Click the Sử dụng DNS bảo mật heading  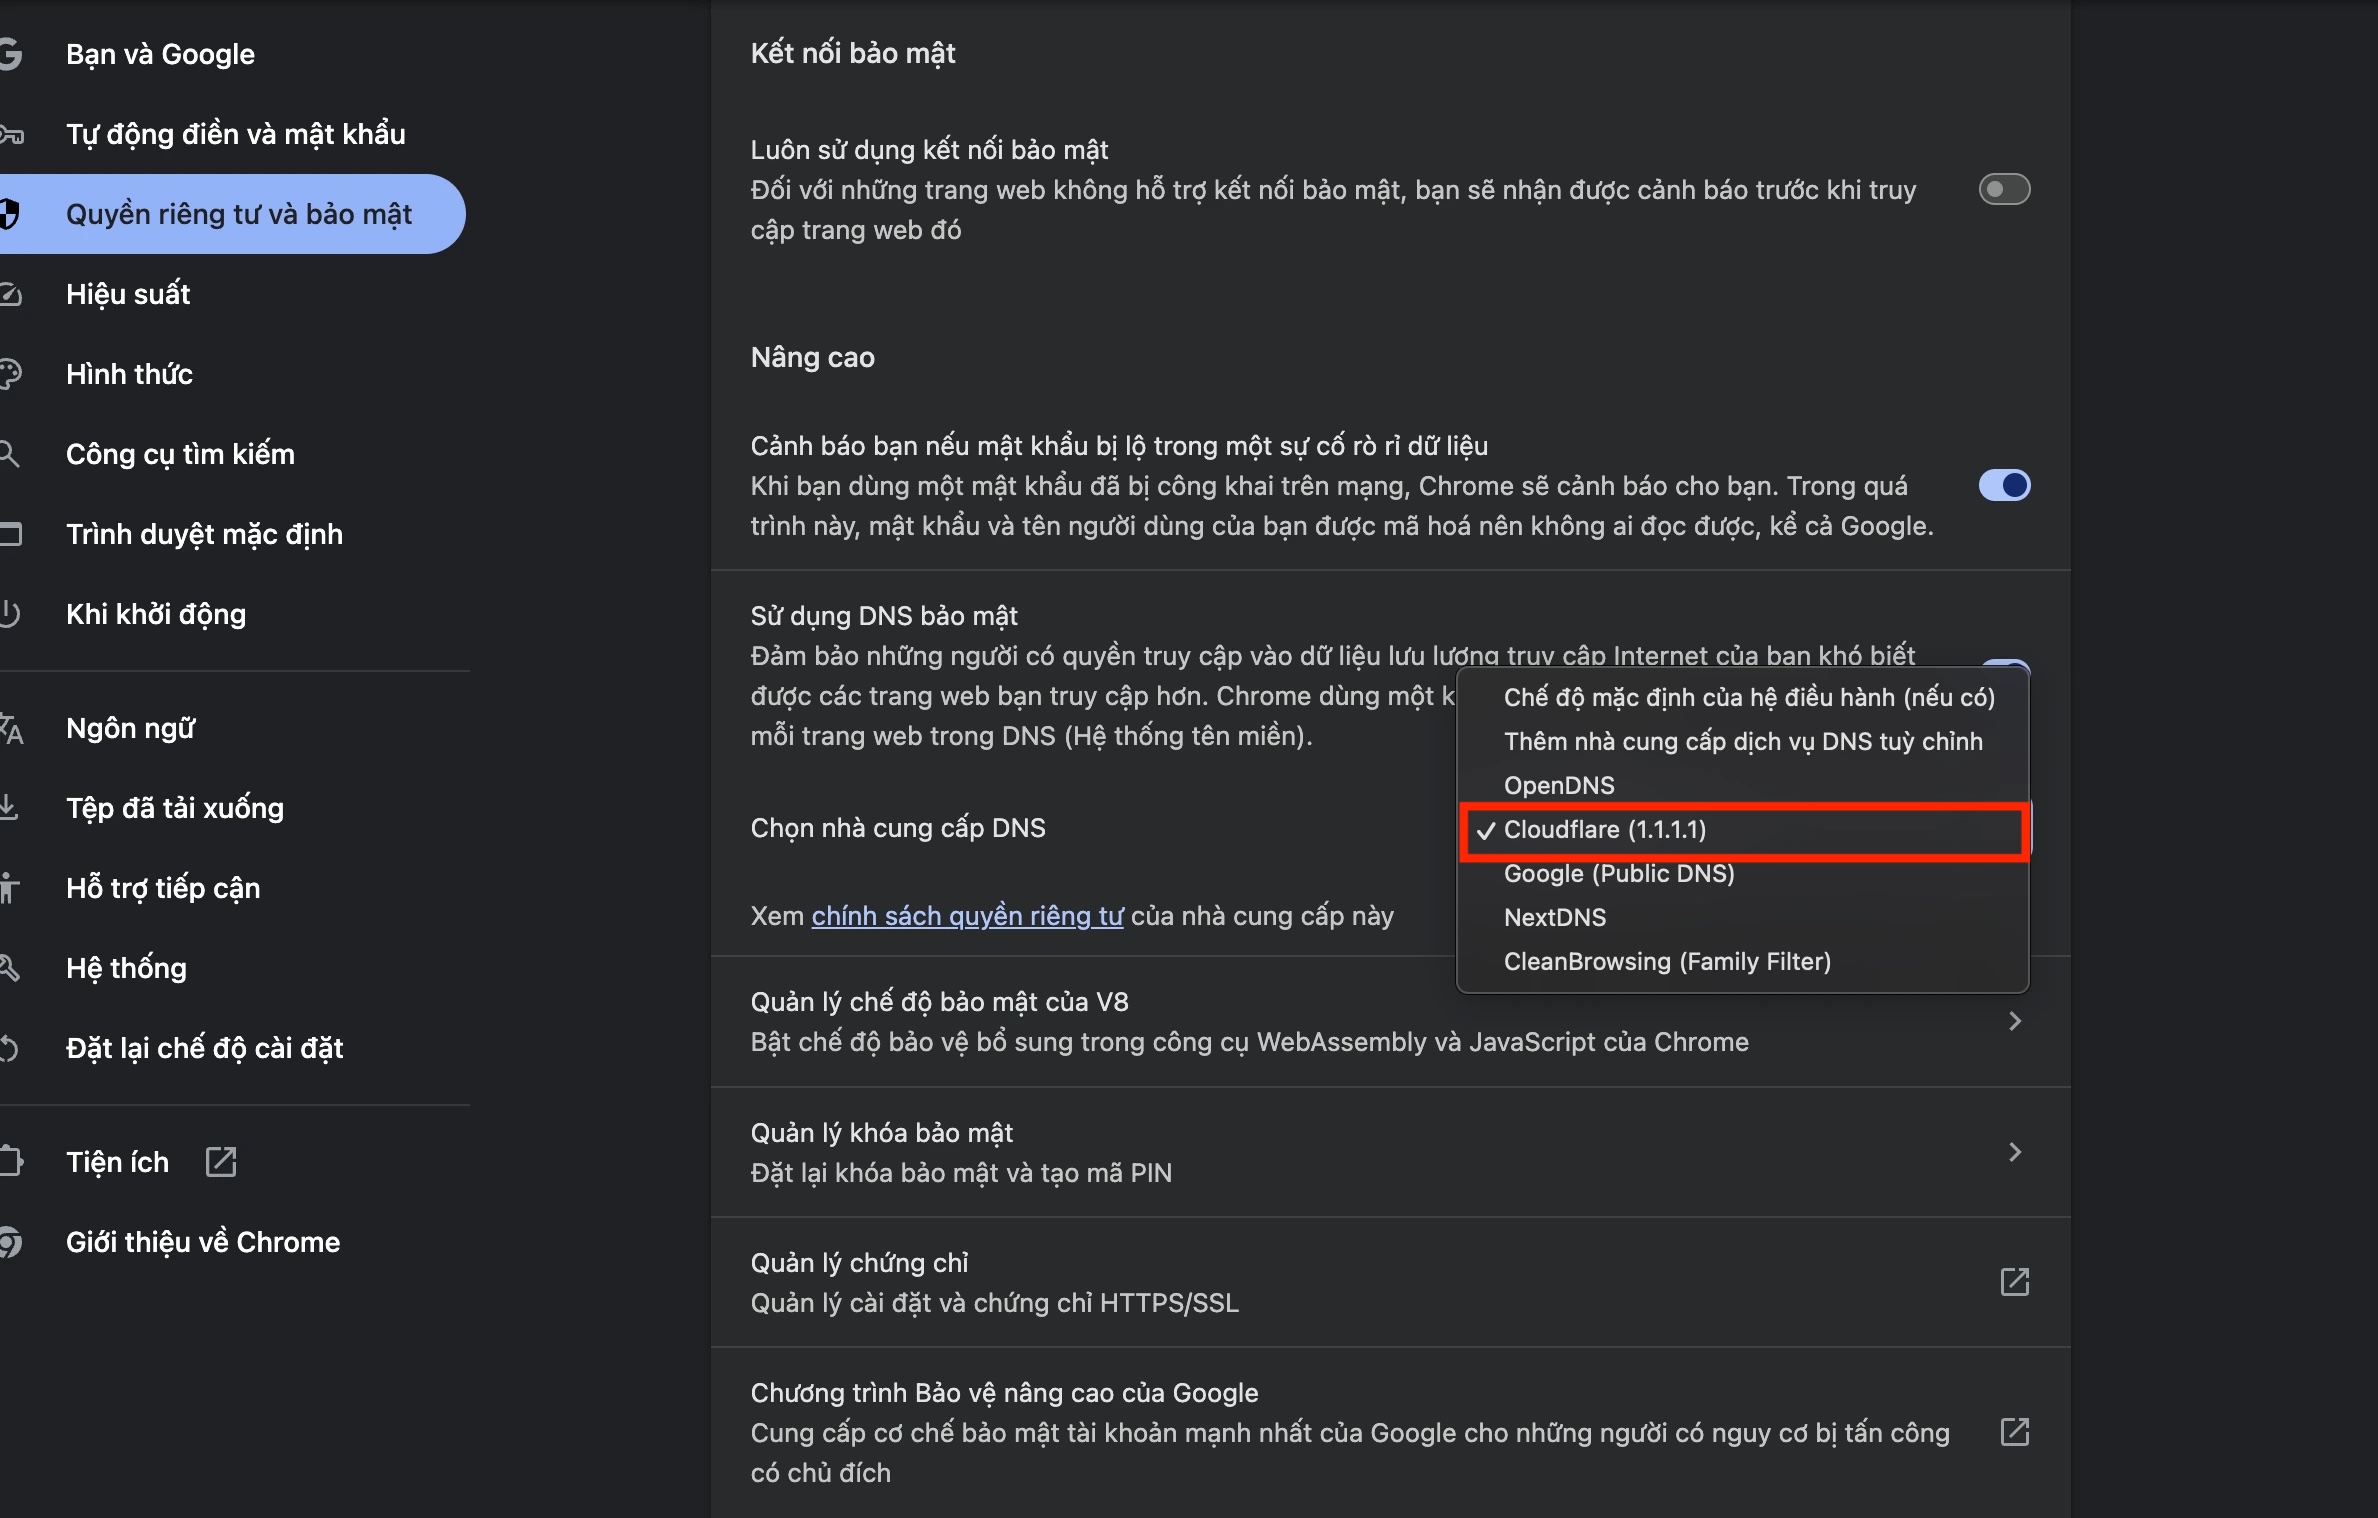(884, 615)
